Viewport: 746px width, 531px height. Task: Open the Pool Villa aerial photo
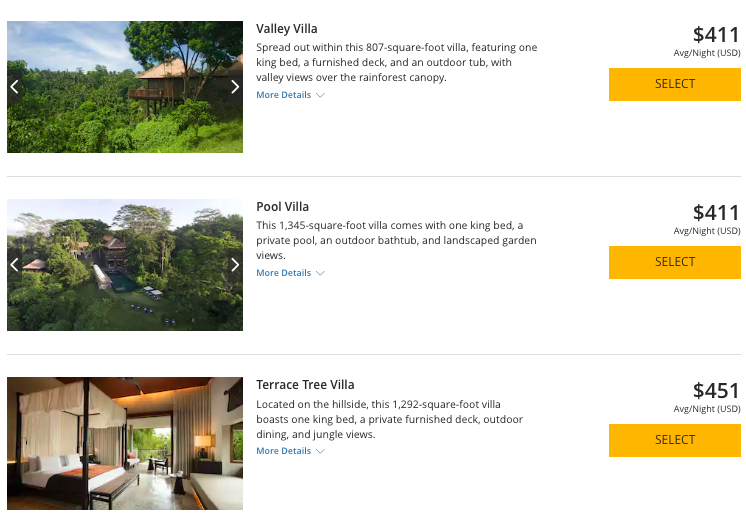125,265
